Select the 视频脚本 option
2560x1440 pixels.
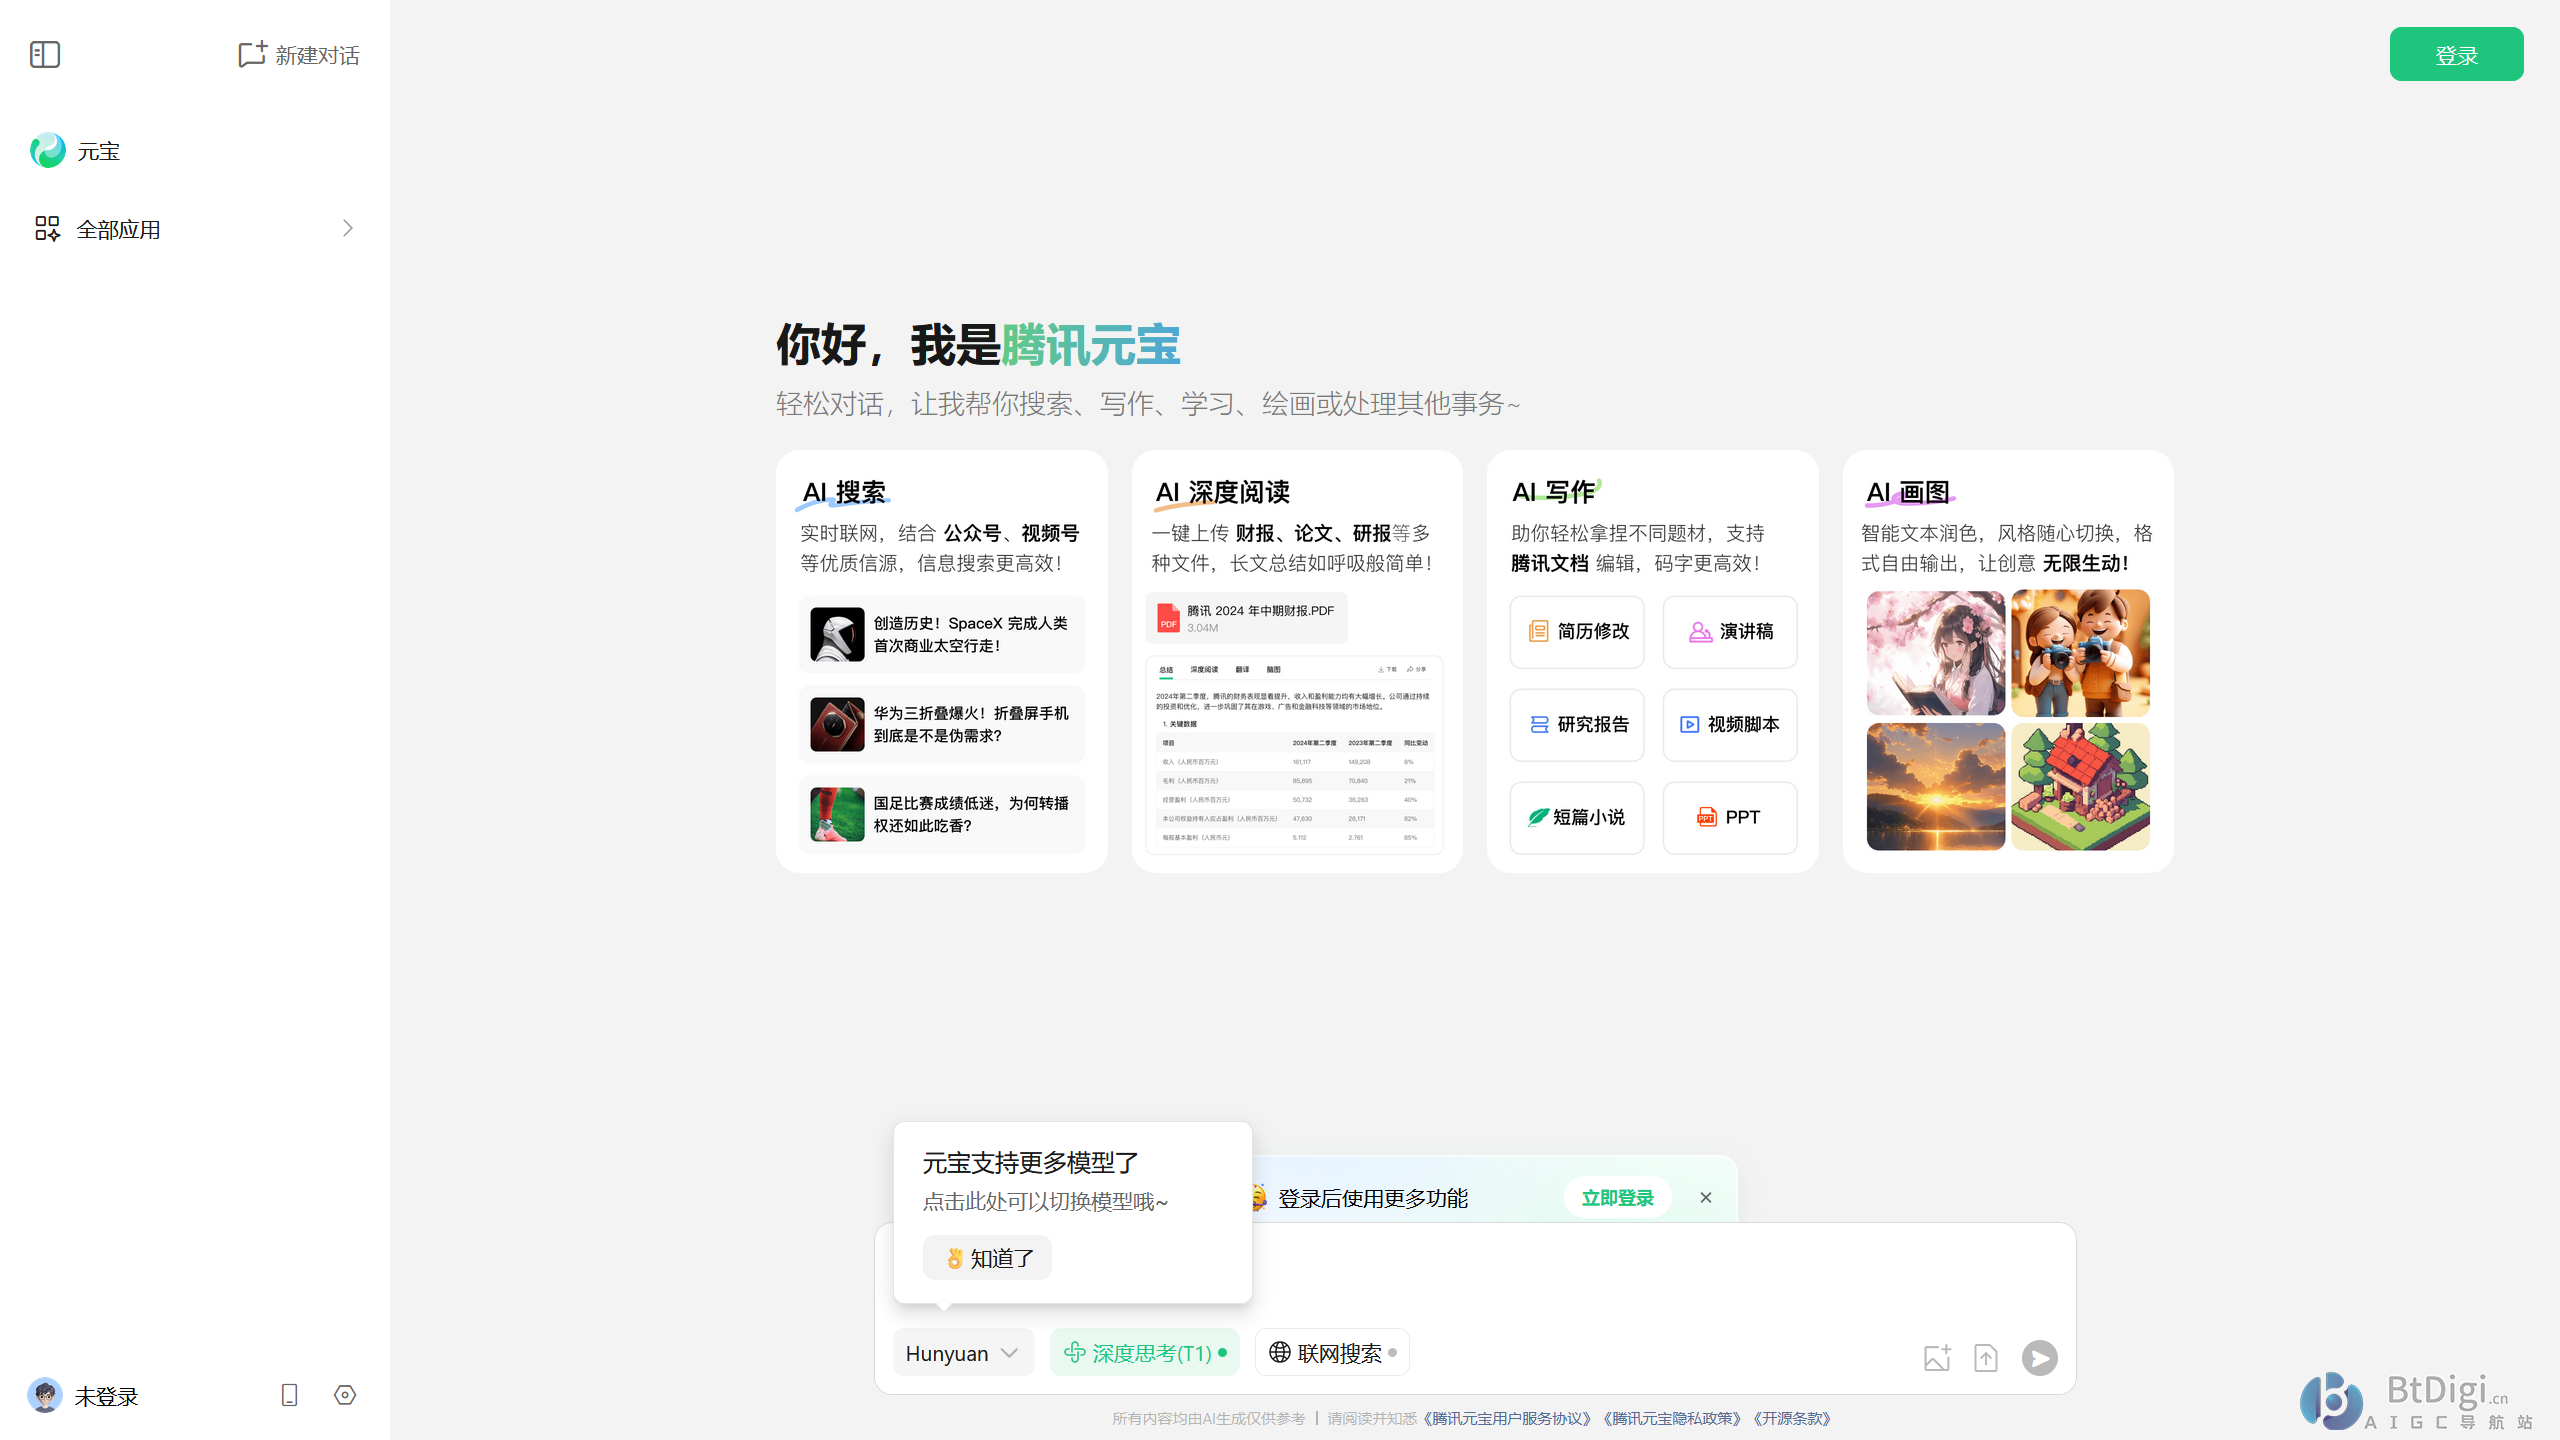click(x=1729, y=724)
